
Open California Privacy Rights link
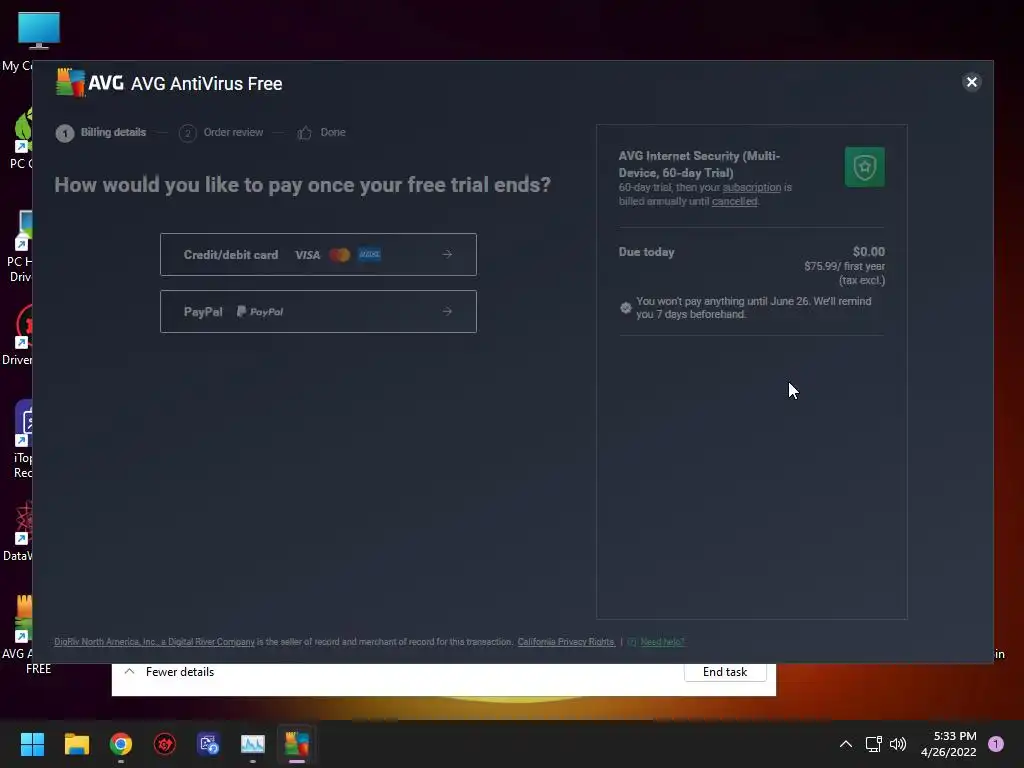coord(566,642)
